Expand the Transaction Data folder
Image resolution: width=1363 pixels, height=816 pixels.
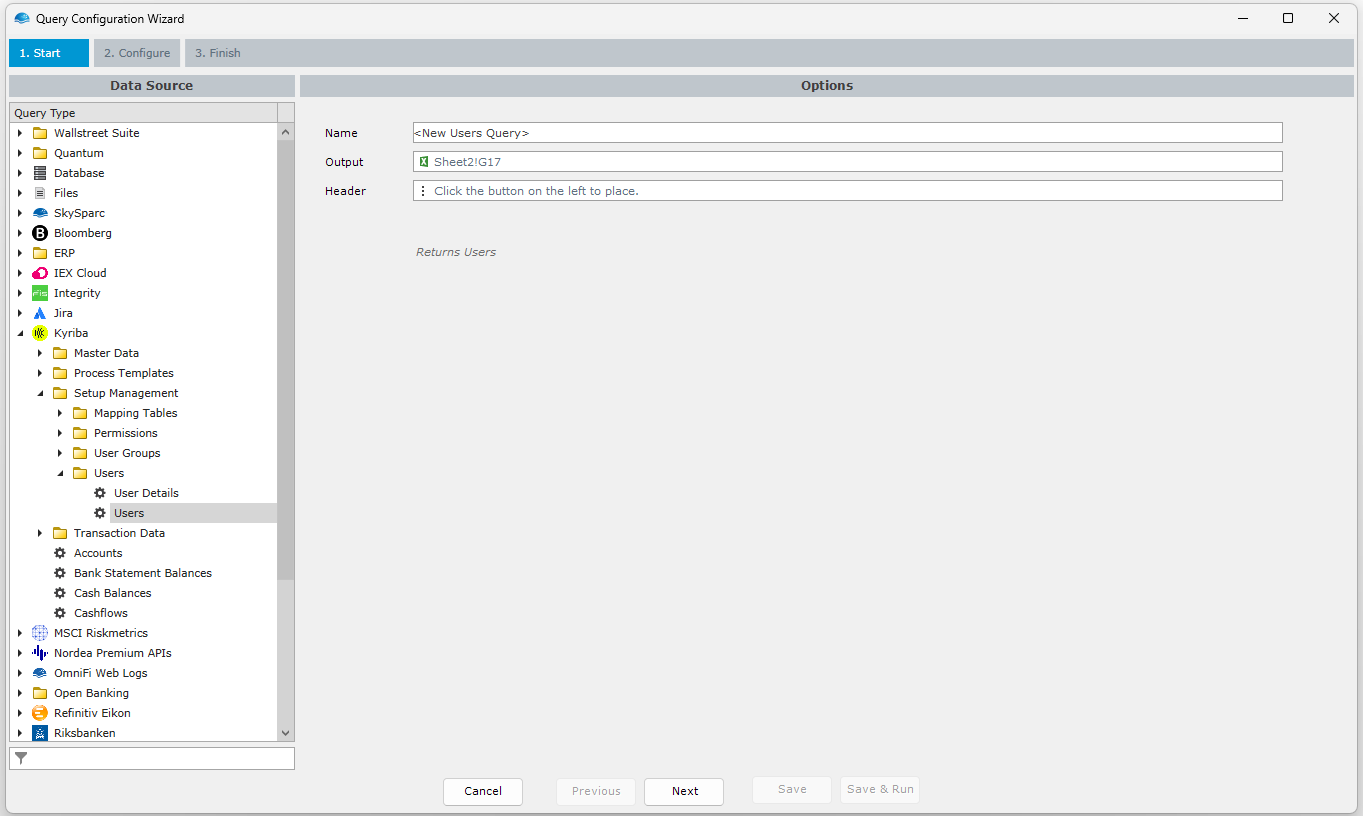pyautogui.click(x=40, y=533)
